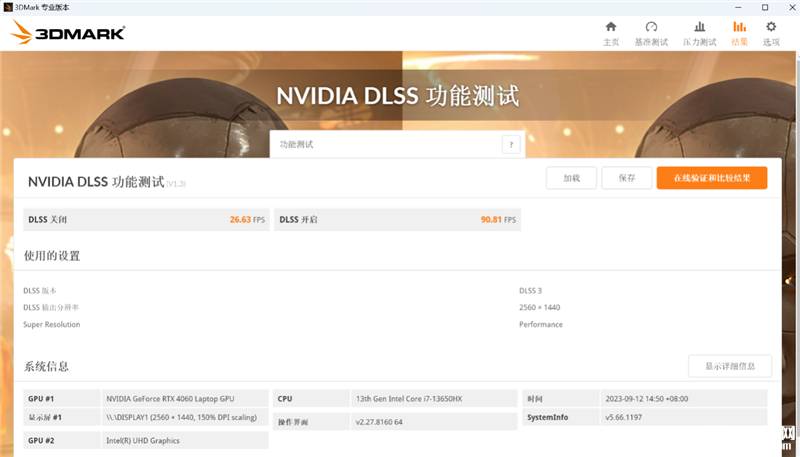800x457 pixels.
Task: Click the Performance setting value
Action: [x=541, y=324]
